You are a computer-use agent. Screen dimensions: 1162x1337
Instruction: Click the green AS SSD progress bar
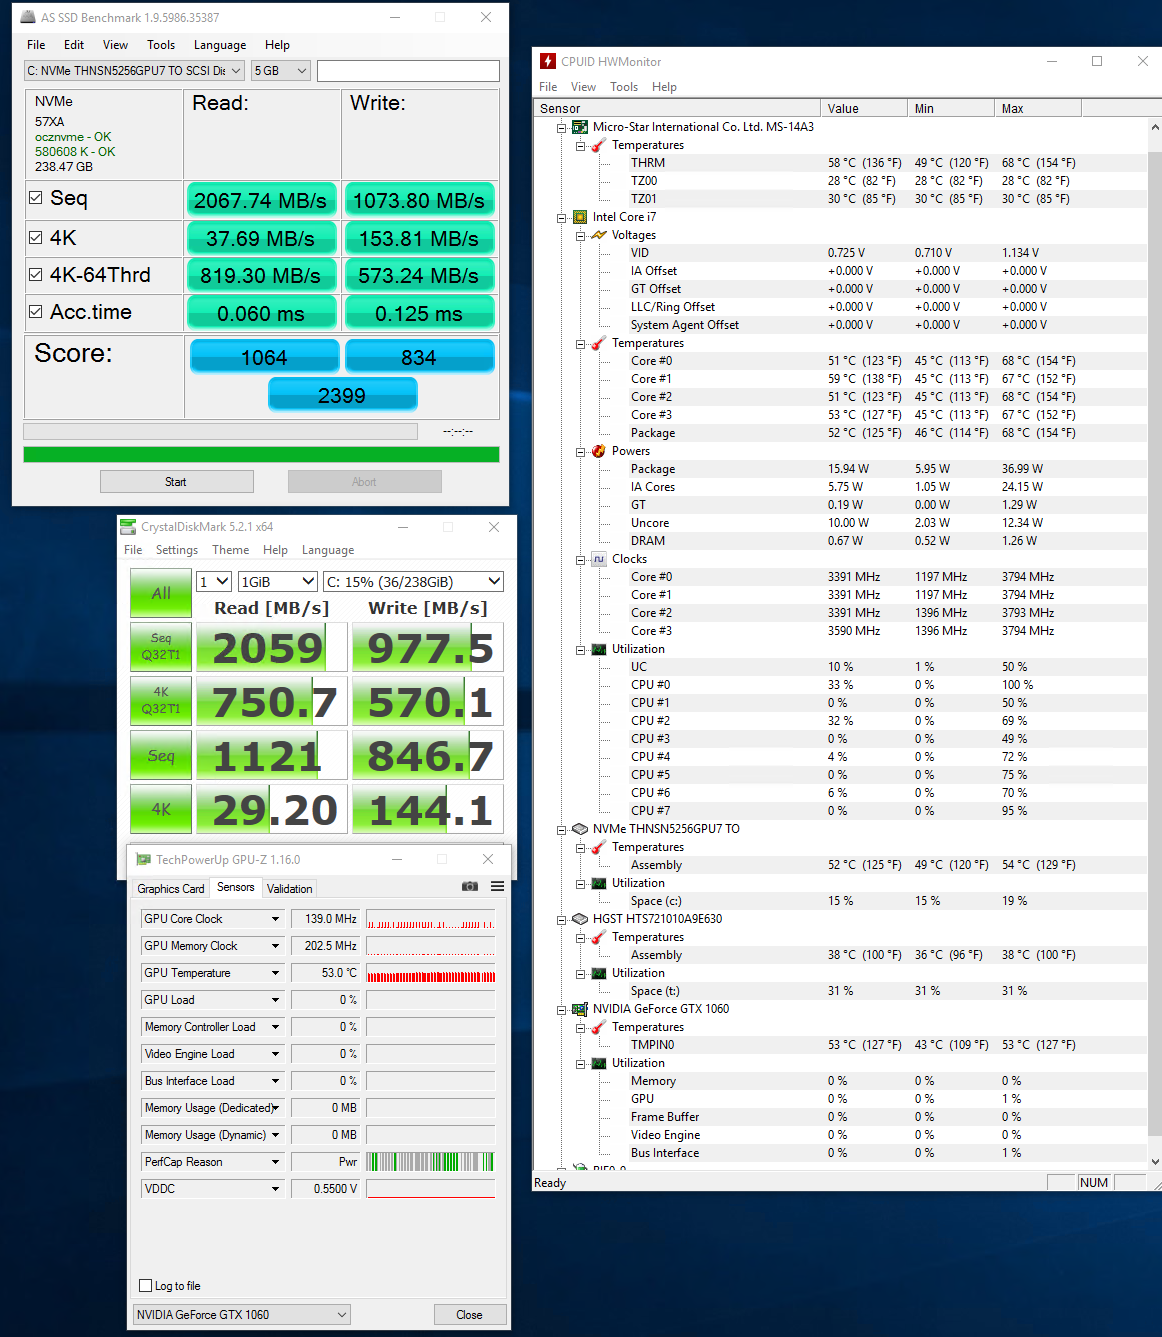point(261,454)
